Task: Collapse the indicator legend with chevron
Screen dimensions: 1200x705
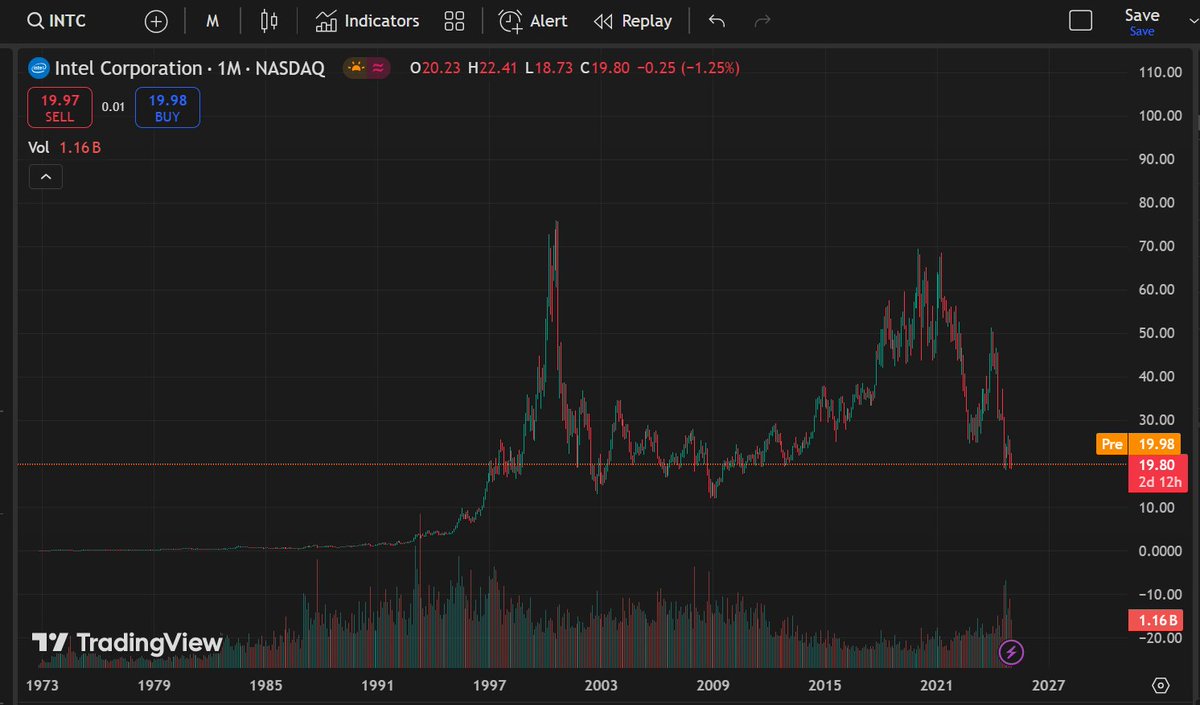Action: (x=46, y=178)
